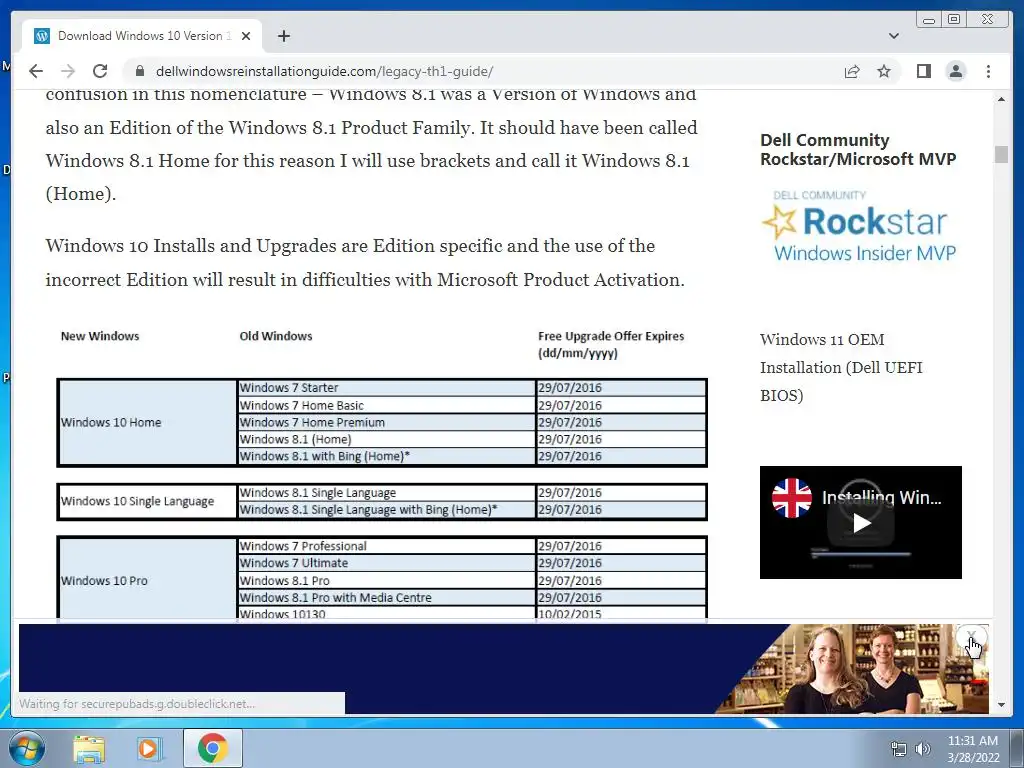
Task: Click the Chrome taskbar icon
Action: point(212,748)
